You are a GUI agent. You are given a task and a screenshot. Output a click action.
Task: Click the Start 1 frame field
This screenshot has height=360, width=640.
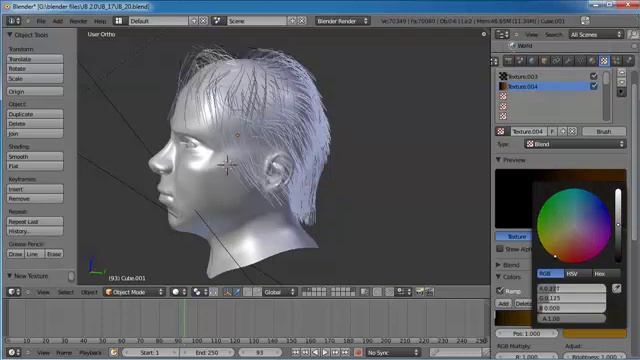(150, 352)
